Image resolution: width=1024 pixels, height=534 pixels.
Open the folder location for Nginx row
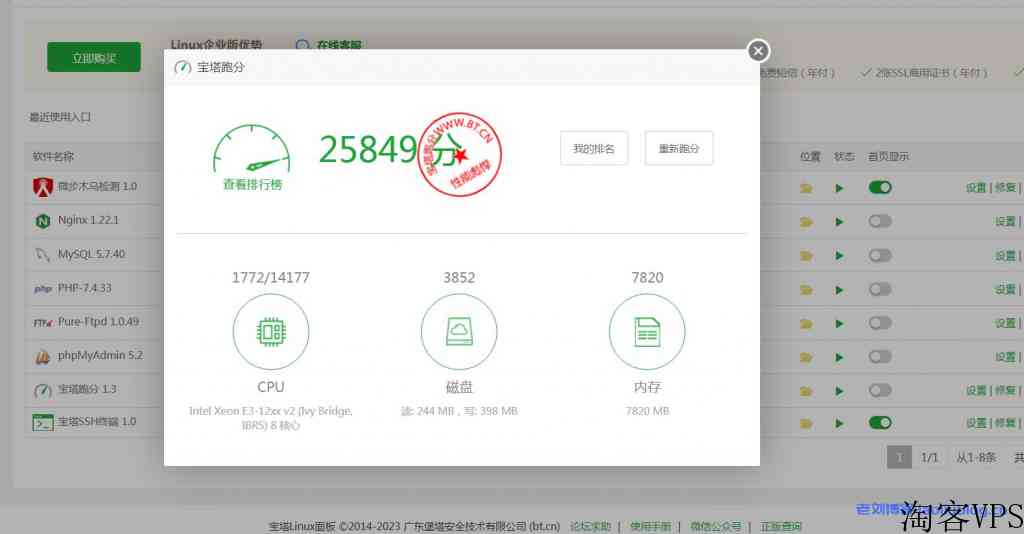(x=807, y=222)
